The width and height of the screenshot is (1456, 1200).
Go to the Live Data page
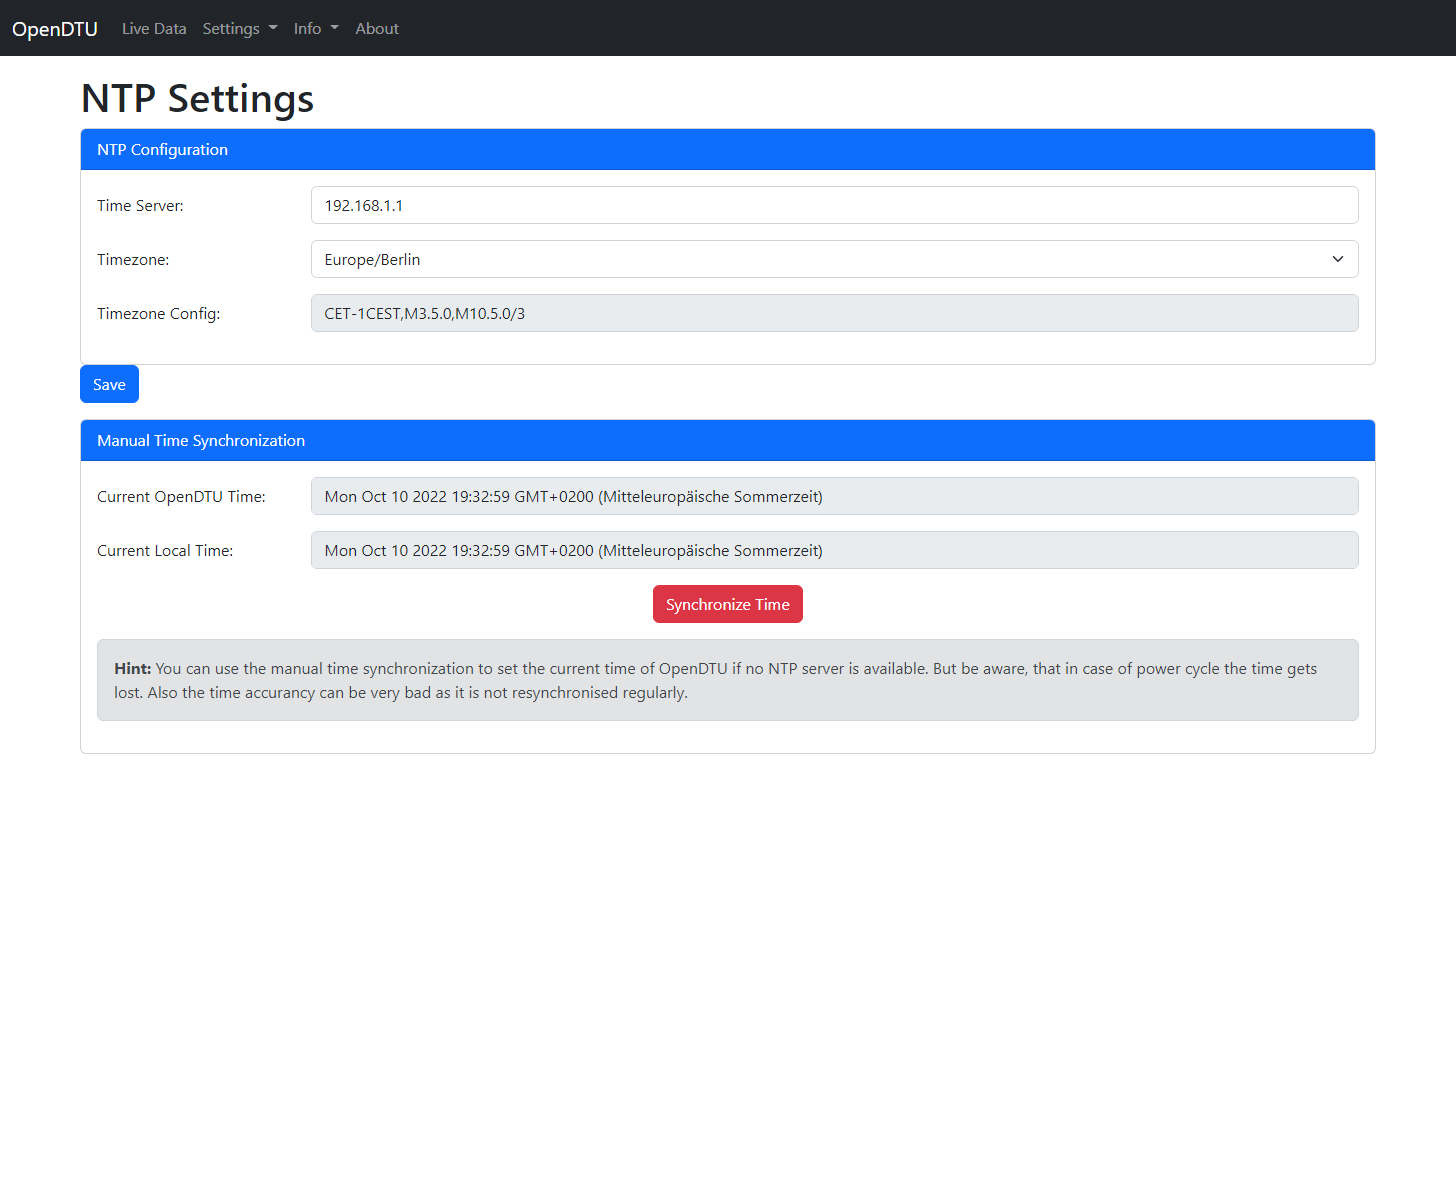pos(154,29)
